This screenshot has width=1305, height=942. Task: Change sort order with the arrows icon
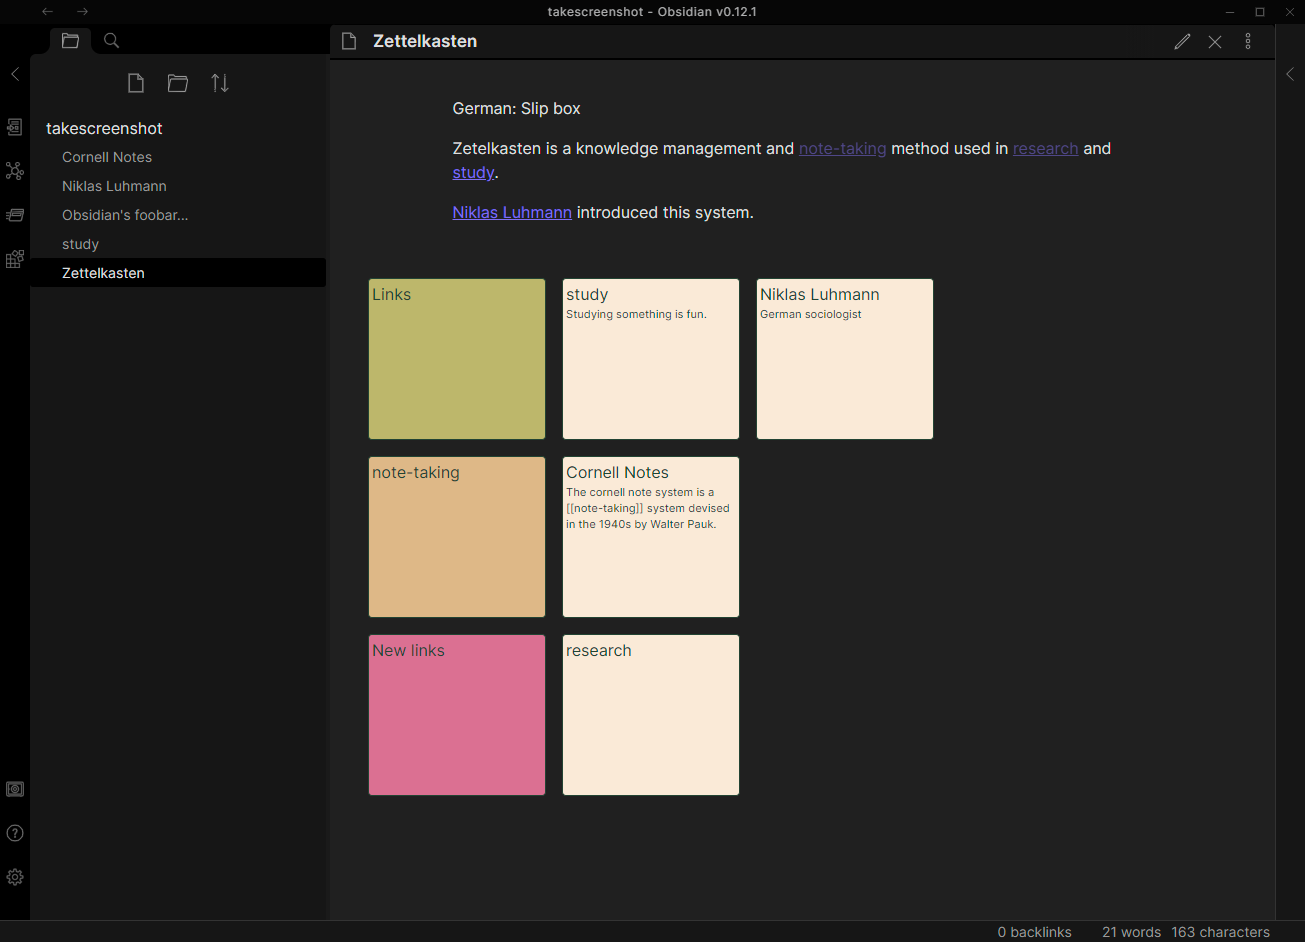point(220,83)
